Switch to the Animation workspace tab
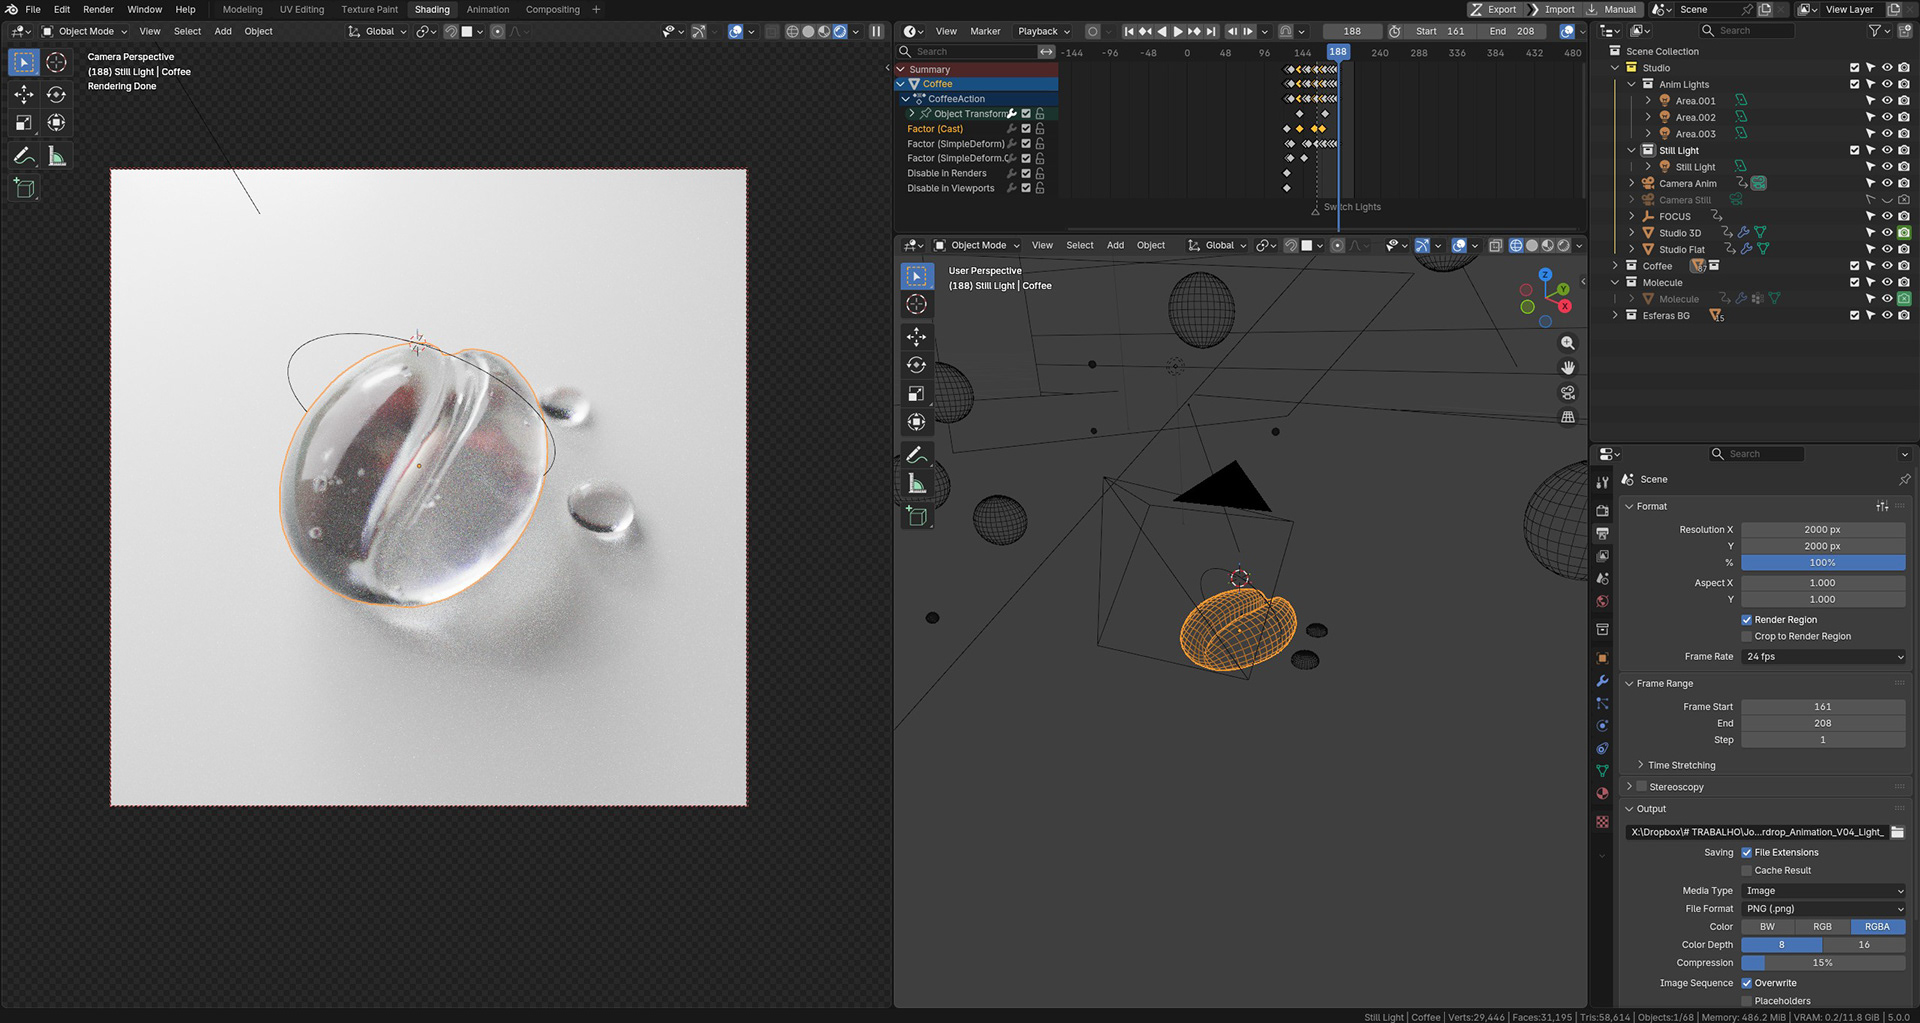The width and height of the screenshot is (1920, 1023). (x=487, y=9)
